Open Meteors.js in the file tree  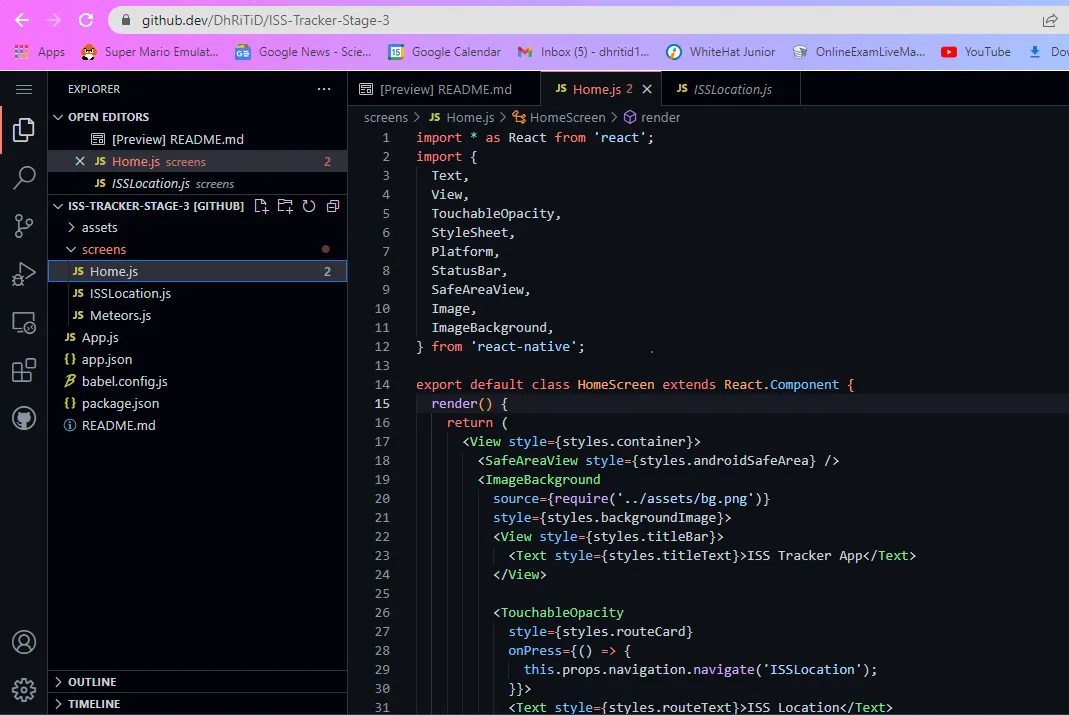[x=120, y=315]
